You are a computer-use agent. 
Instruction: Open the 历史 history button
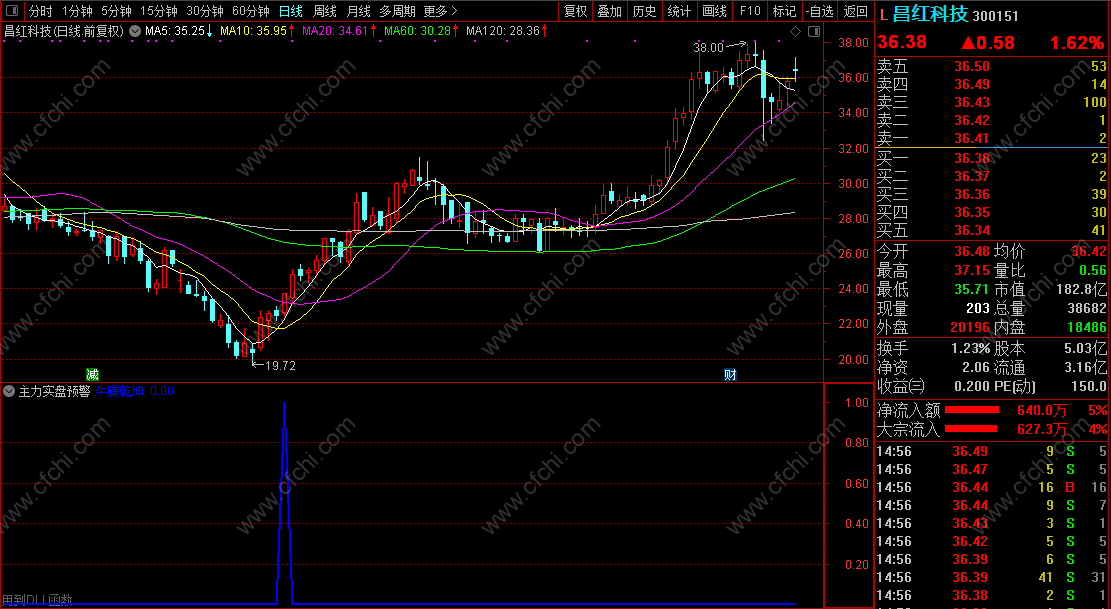point(644,11)
